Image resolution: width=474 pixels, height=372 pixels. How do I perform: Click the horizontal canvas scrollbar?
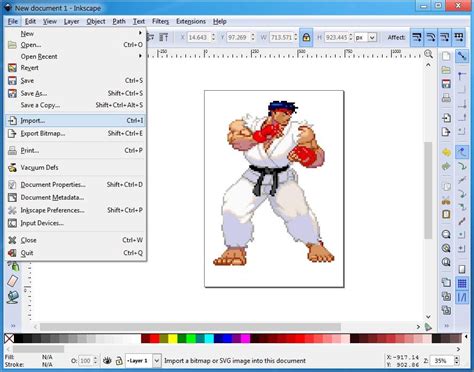tap(190, 327)
